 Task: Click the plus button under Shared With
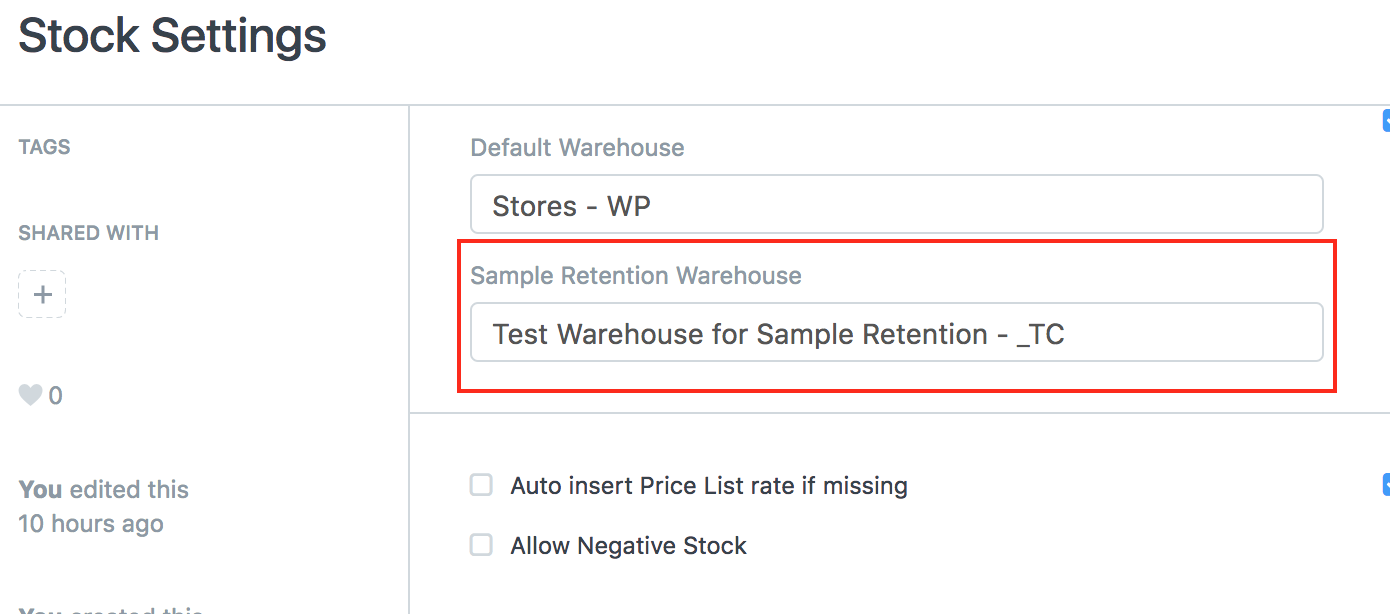tap(42, 294)
